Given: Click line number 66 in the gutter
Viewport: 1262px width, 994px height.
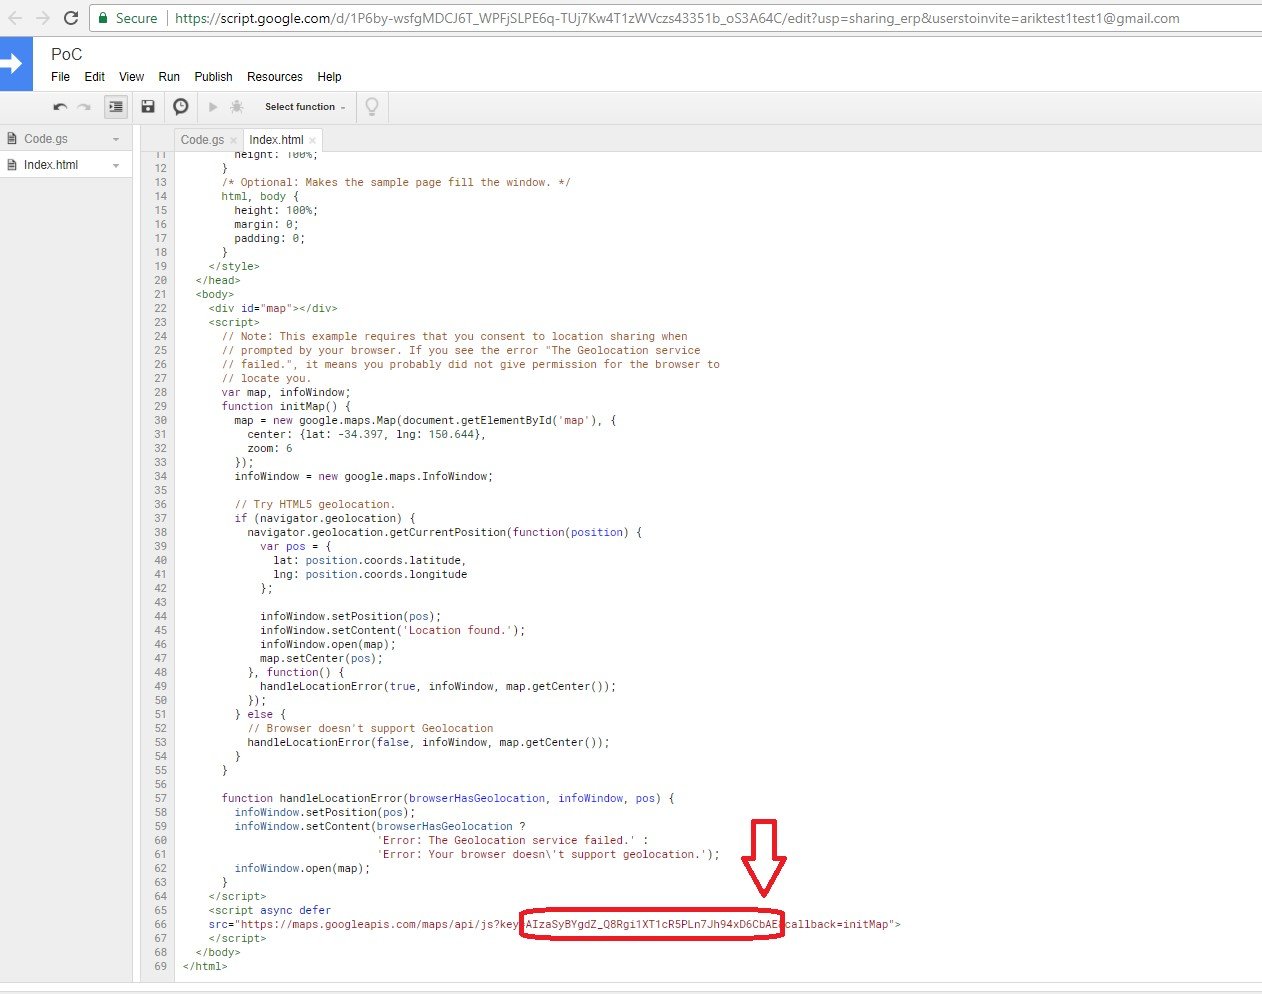Looking at the screenshot, I should coord(160,924).
